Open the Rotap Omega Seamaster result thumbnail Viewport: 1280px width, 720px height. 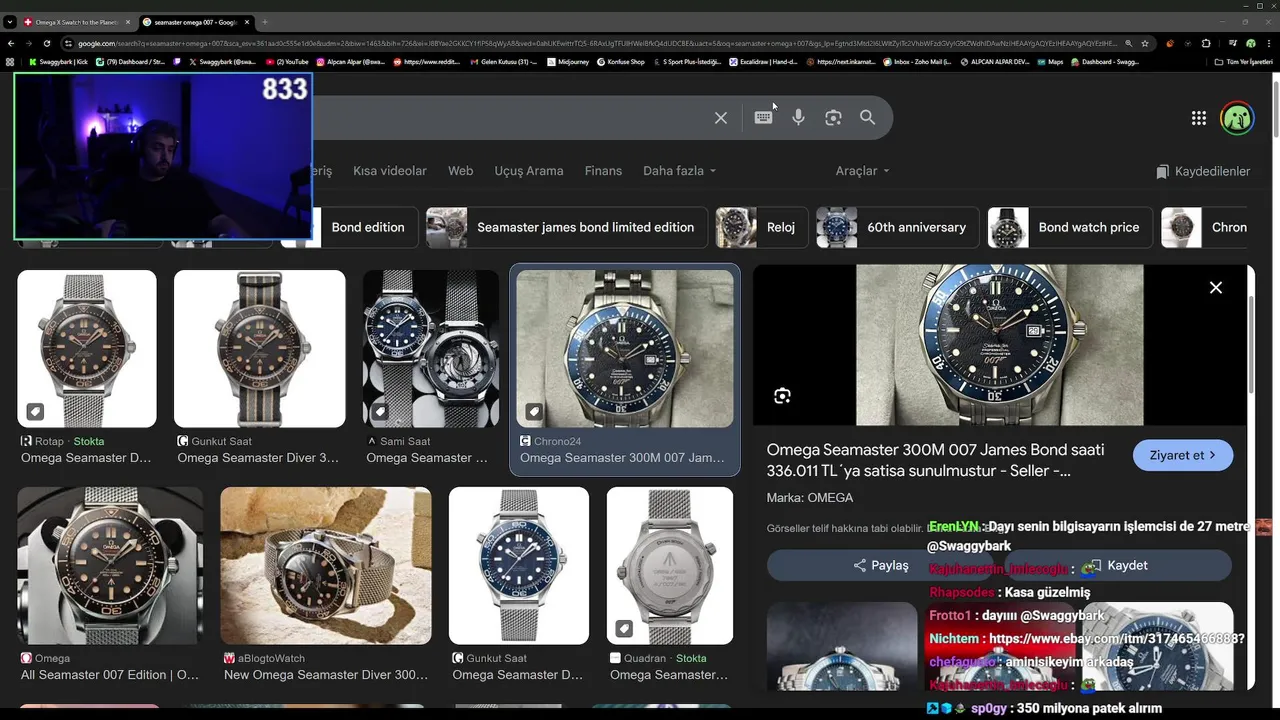(x=87, y=348)
